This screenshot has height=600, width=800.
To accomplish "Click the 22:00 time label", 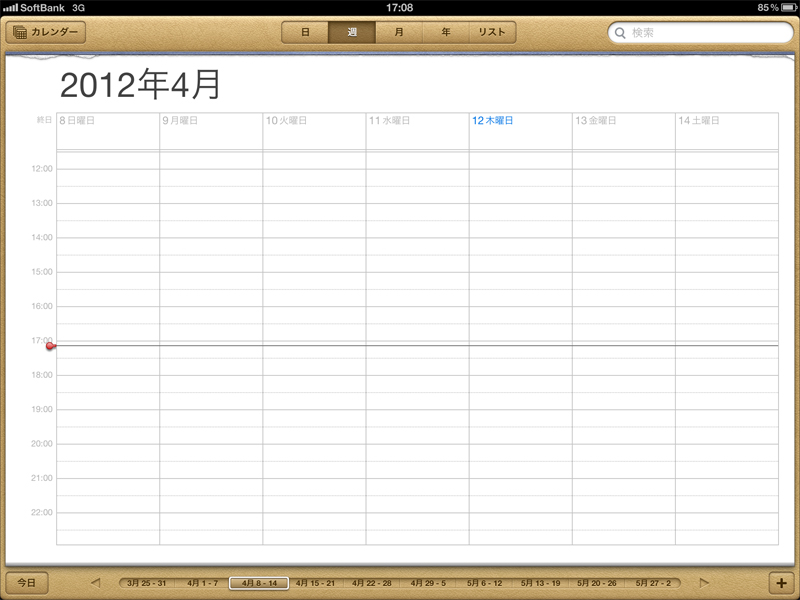I will tap(42, 512).
